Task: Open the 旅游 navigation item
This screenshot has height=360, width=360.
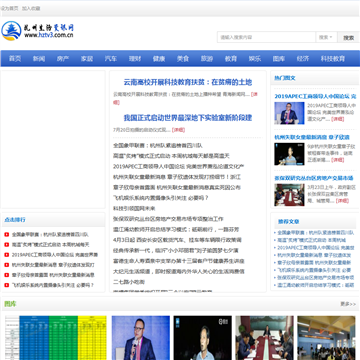Action: point(207,59)
